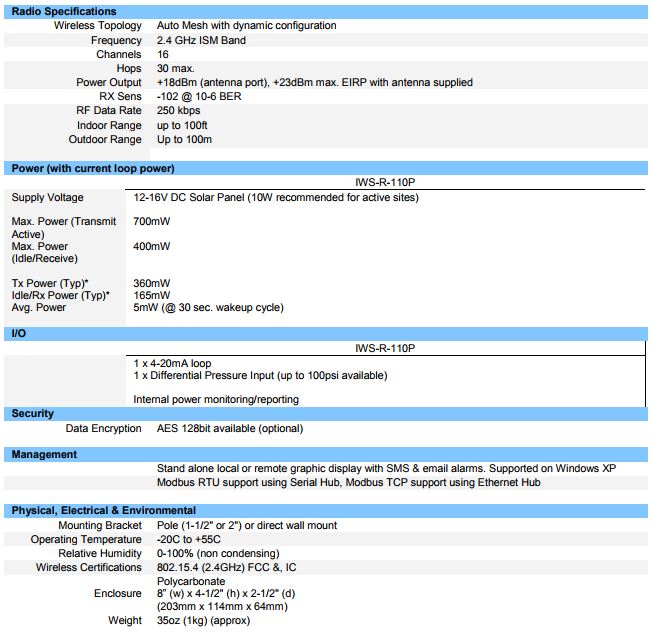Select the 1 x 4-20mA loop text

pyautogui.click(x=171, y=362)
